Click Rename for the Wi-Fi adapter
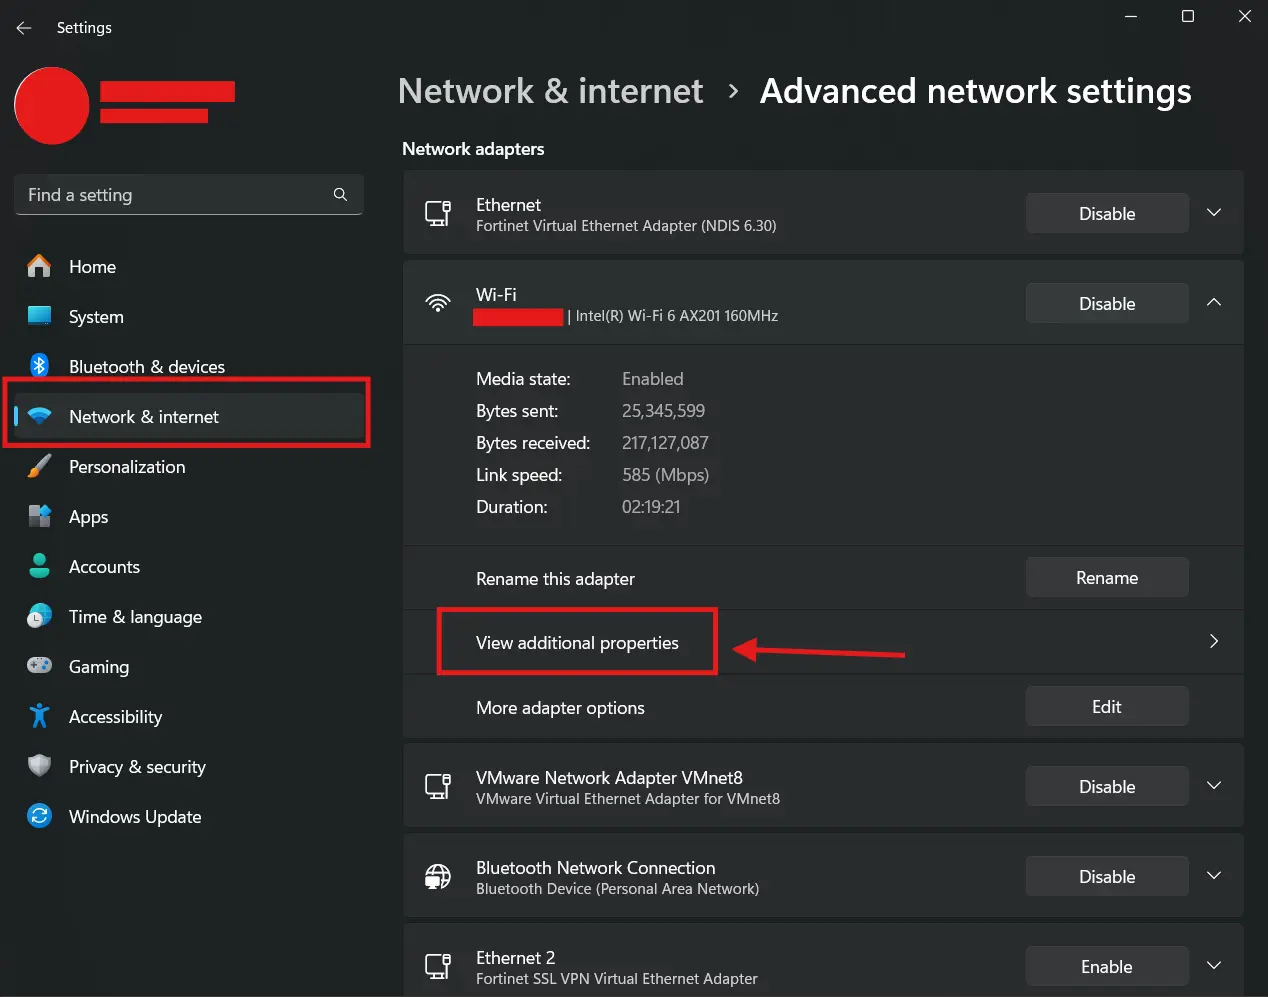The width and height of the screenshot is (1268, 997). click(x=1107, y=577)
